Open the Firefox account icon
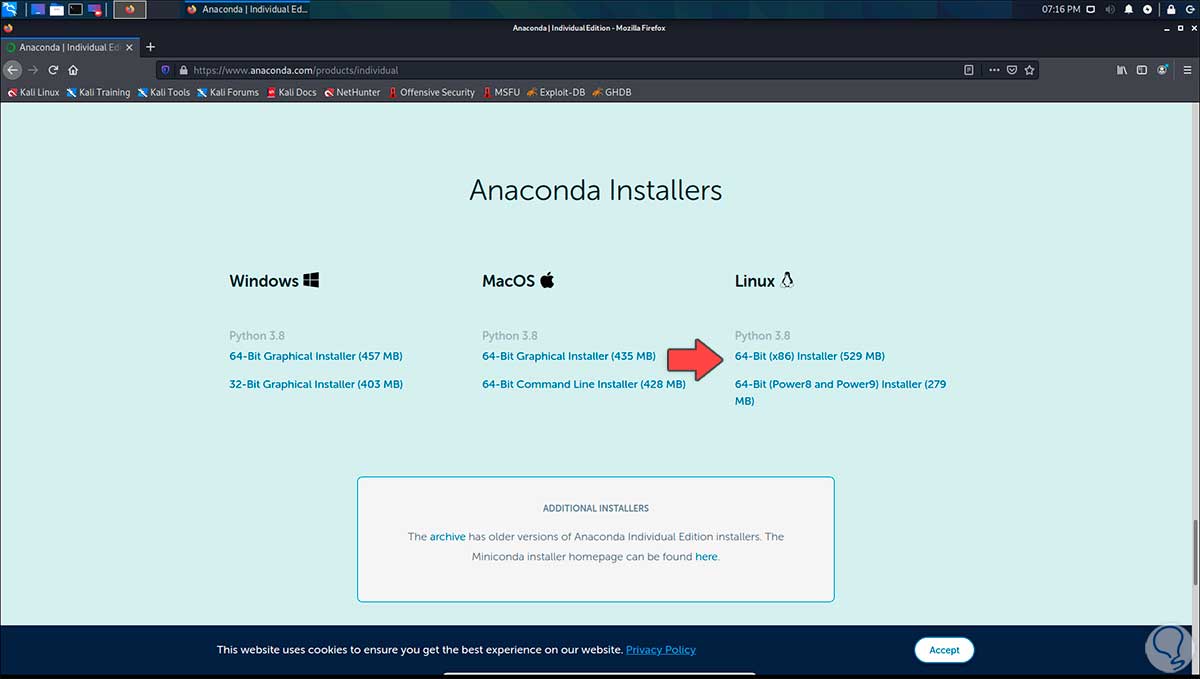 point(1162,70)
